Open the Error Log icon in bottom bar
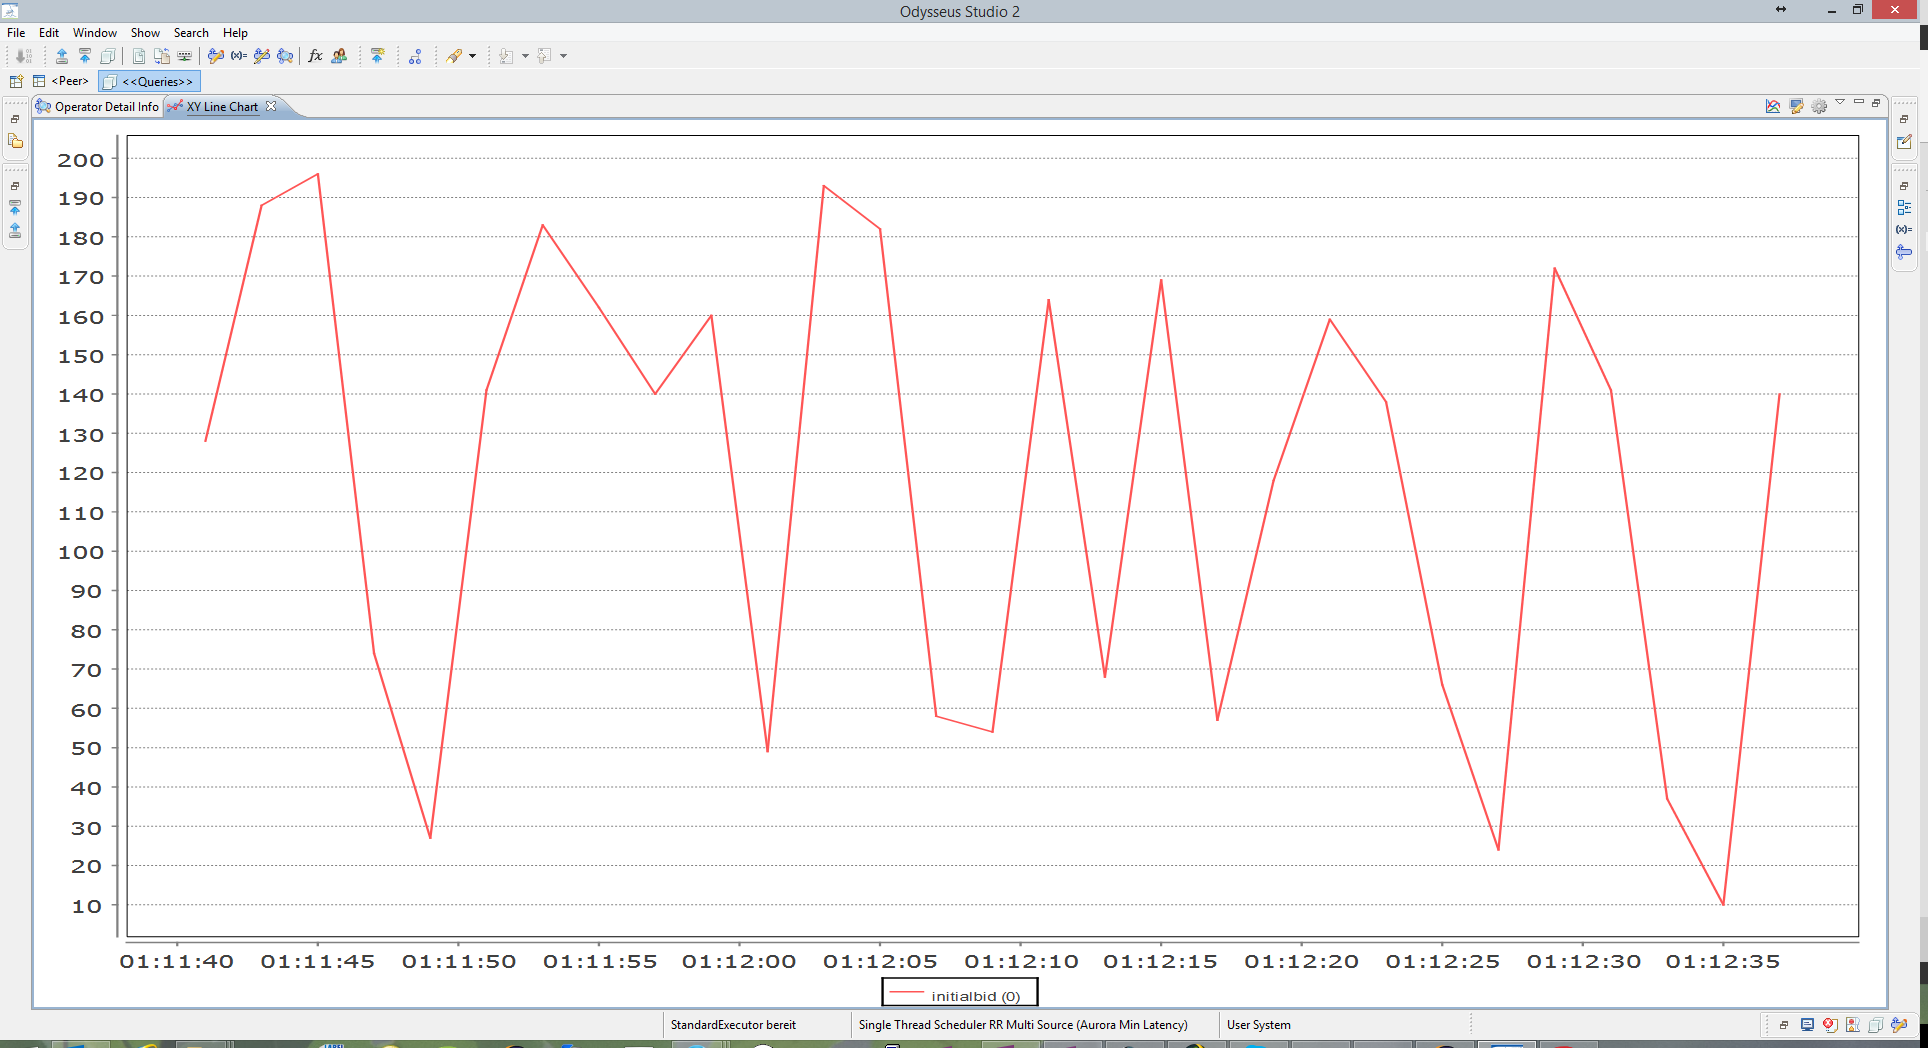 [1829, 1025]
